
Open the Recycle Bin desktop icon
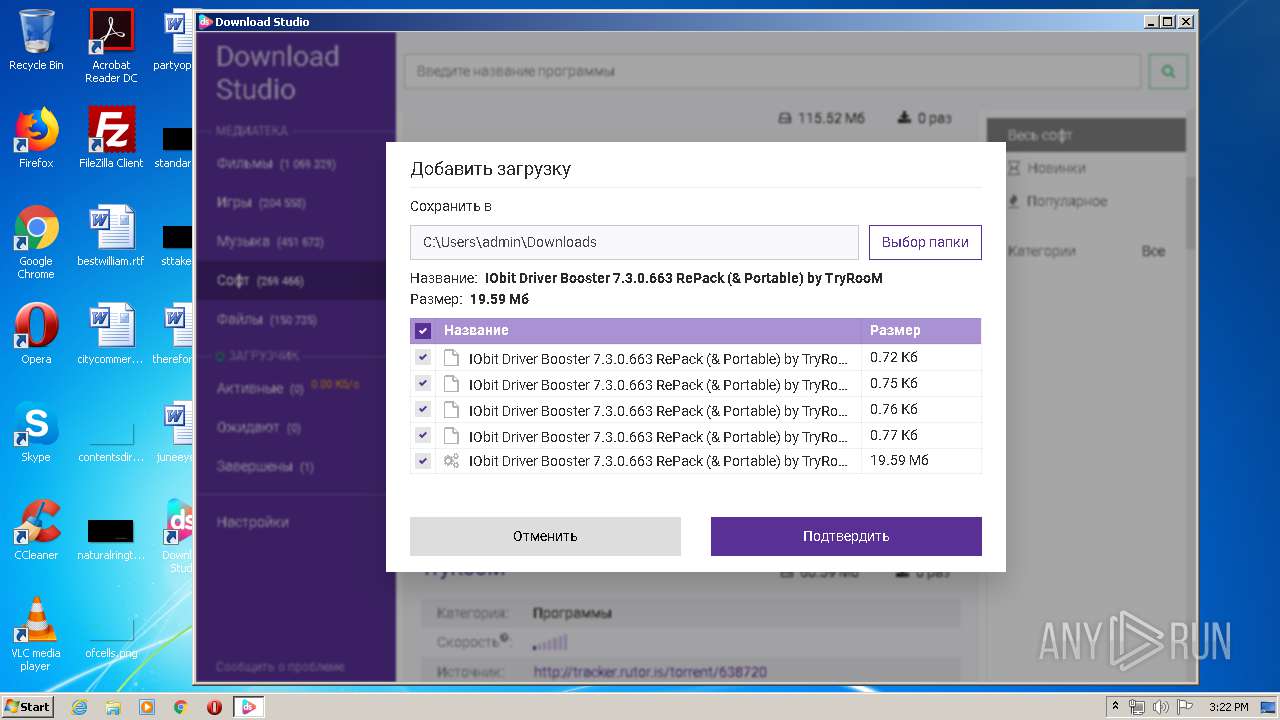[36, 40]
